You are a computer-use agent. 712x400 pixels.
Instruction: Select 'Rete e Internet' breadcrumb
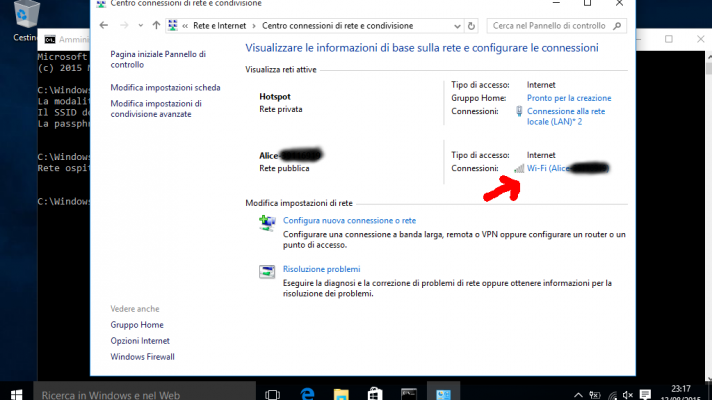coord(219,26)
